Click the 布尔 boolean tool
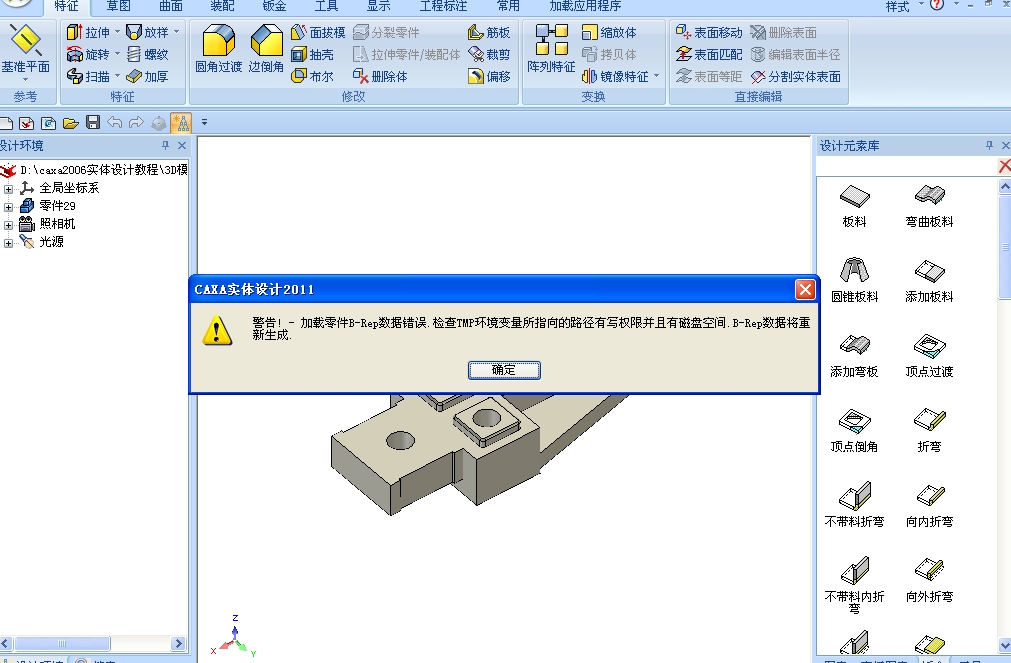The image size is (1011, 663). tap(312, 76)
